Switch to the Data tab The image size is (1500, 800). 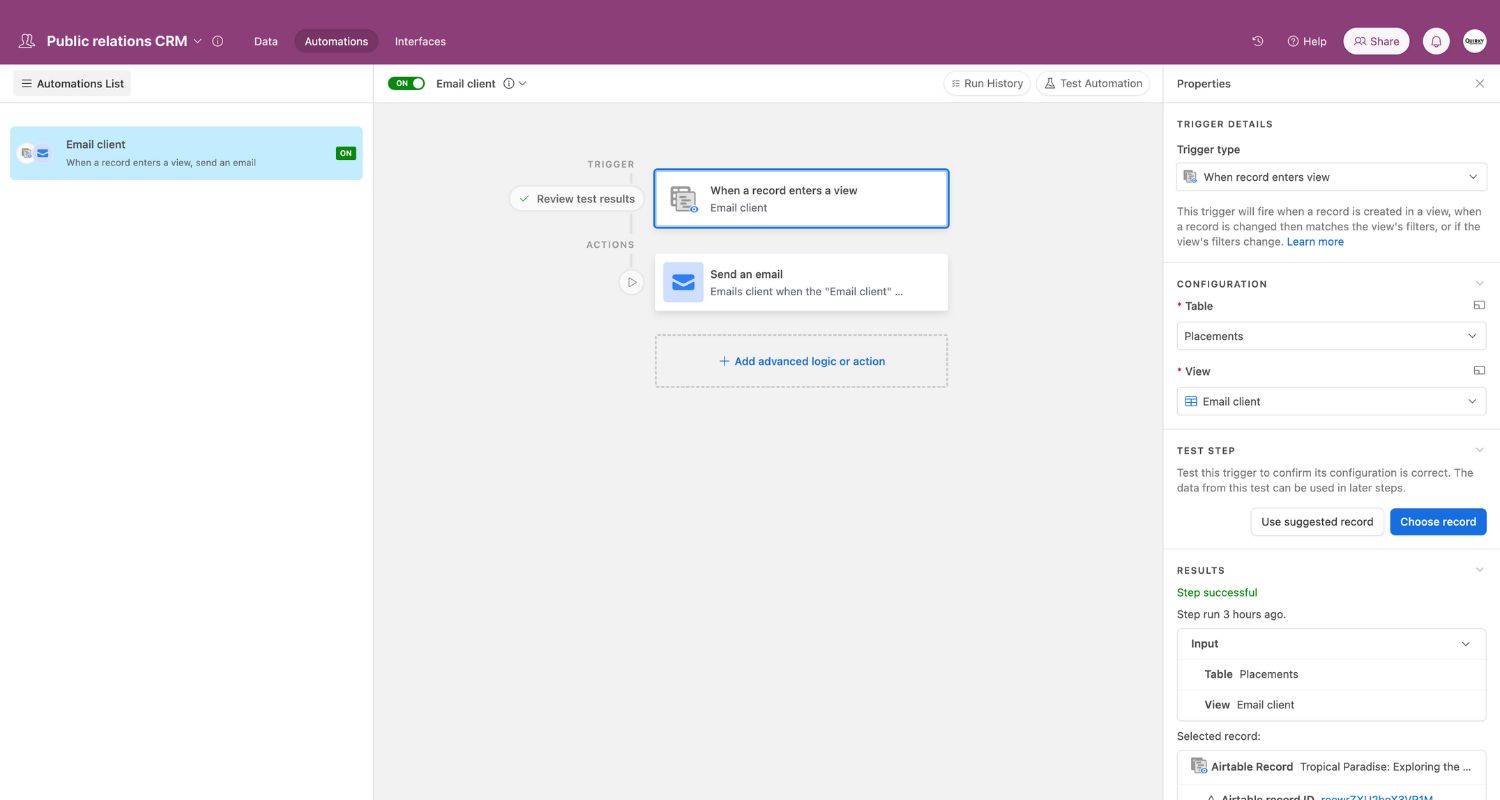266,41
